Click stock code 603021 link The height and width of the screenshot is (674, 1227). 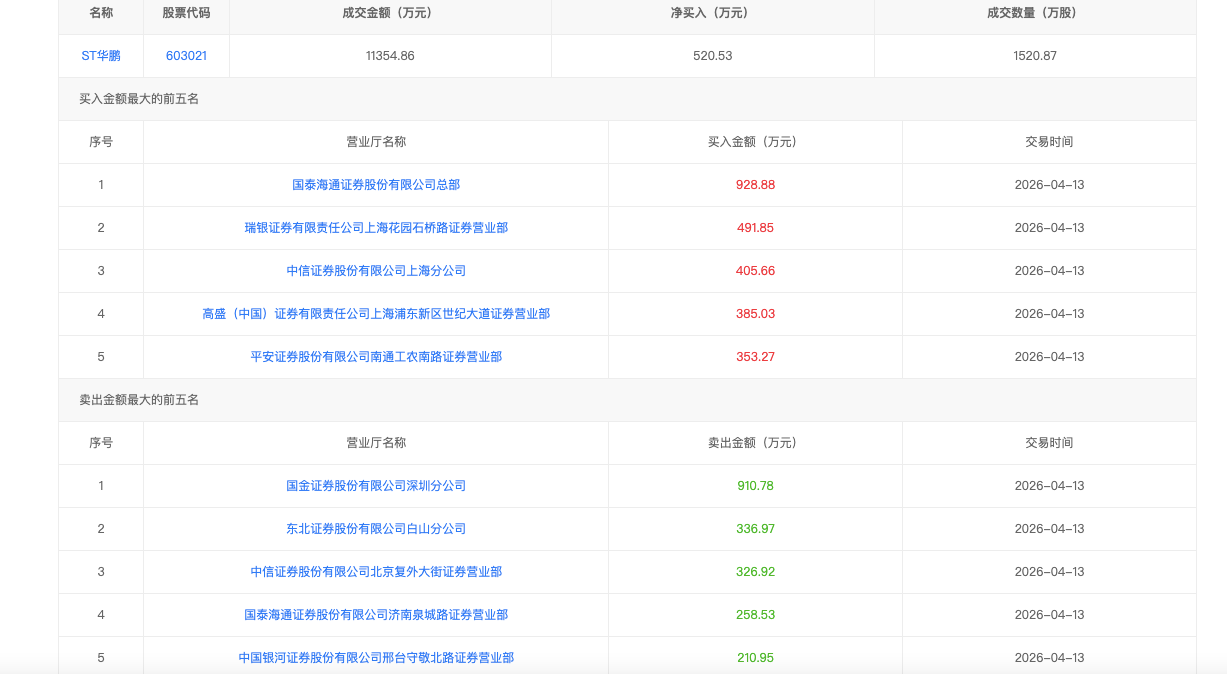[186, 56]
